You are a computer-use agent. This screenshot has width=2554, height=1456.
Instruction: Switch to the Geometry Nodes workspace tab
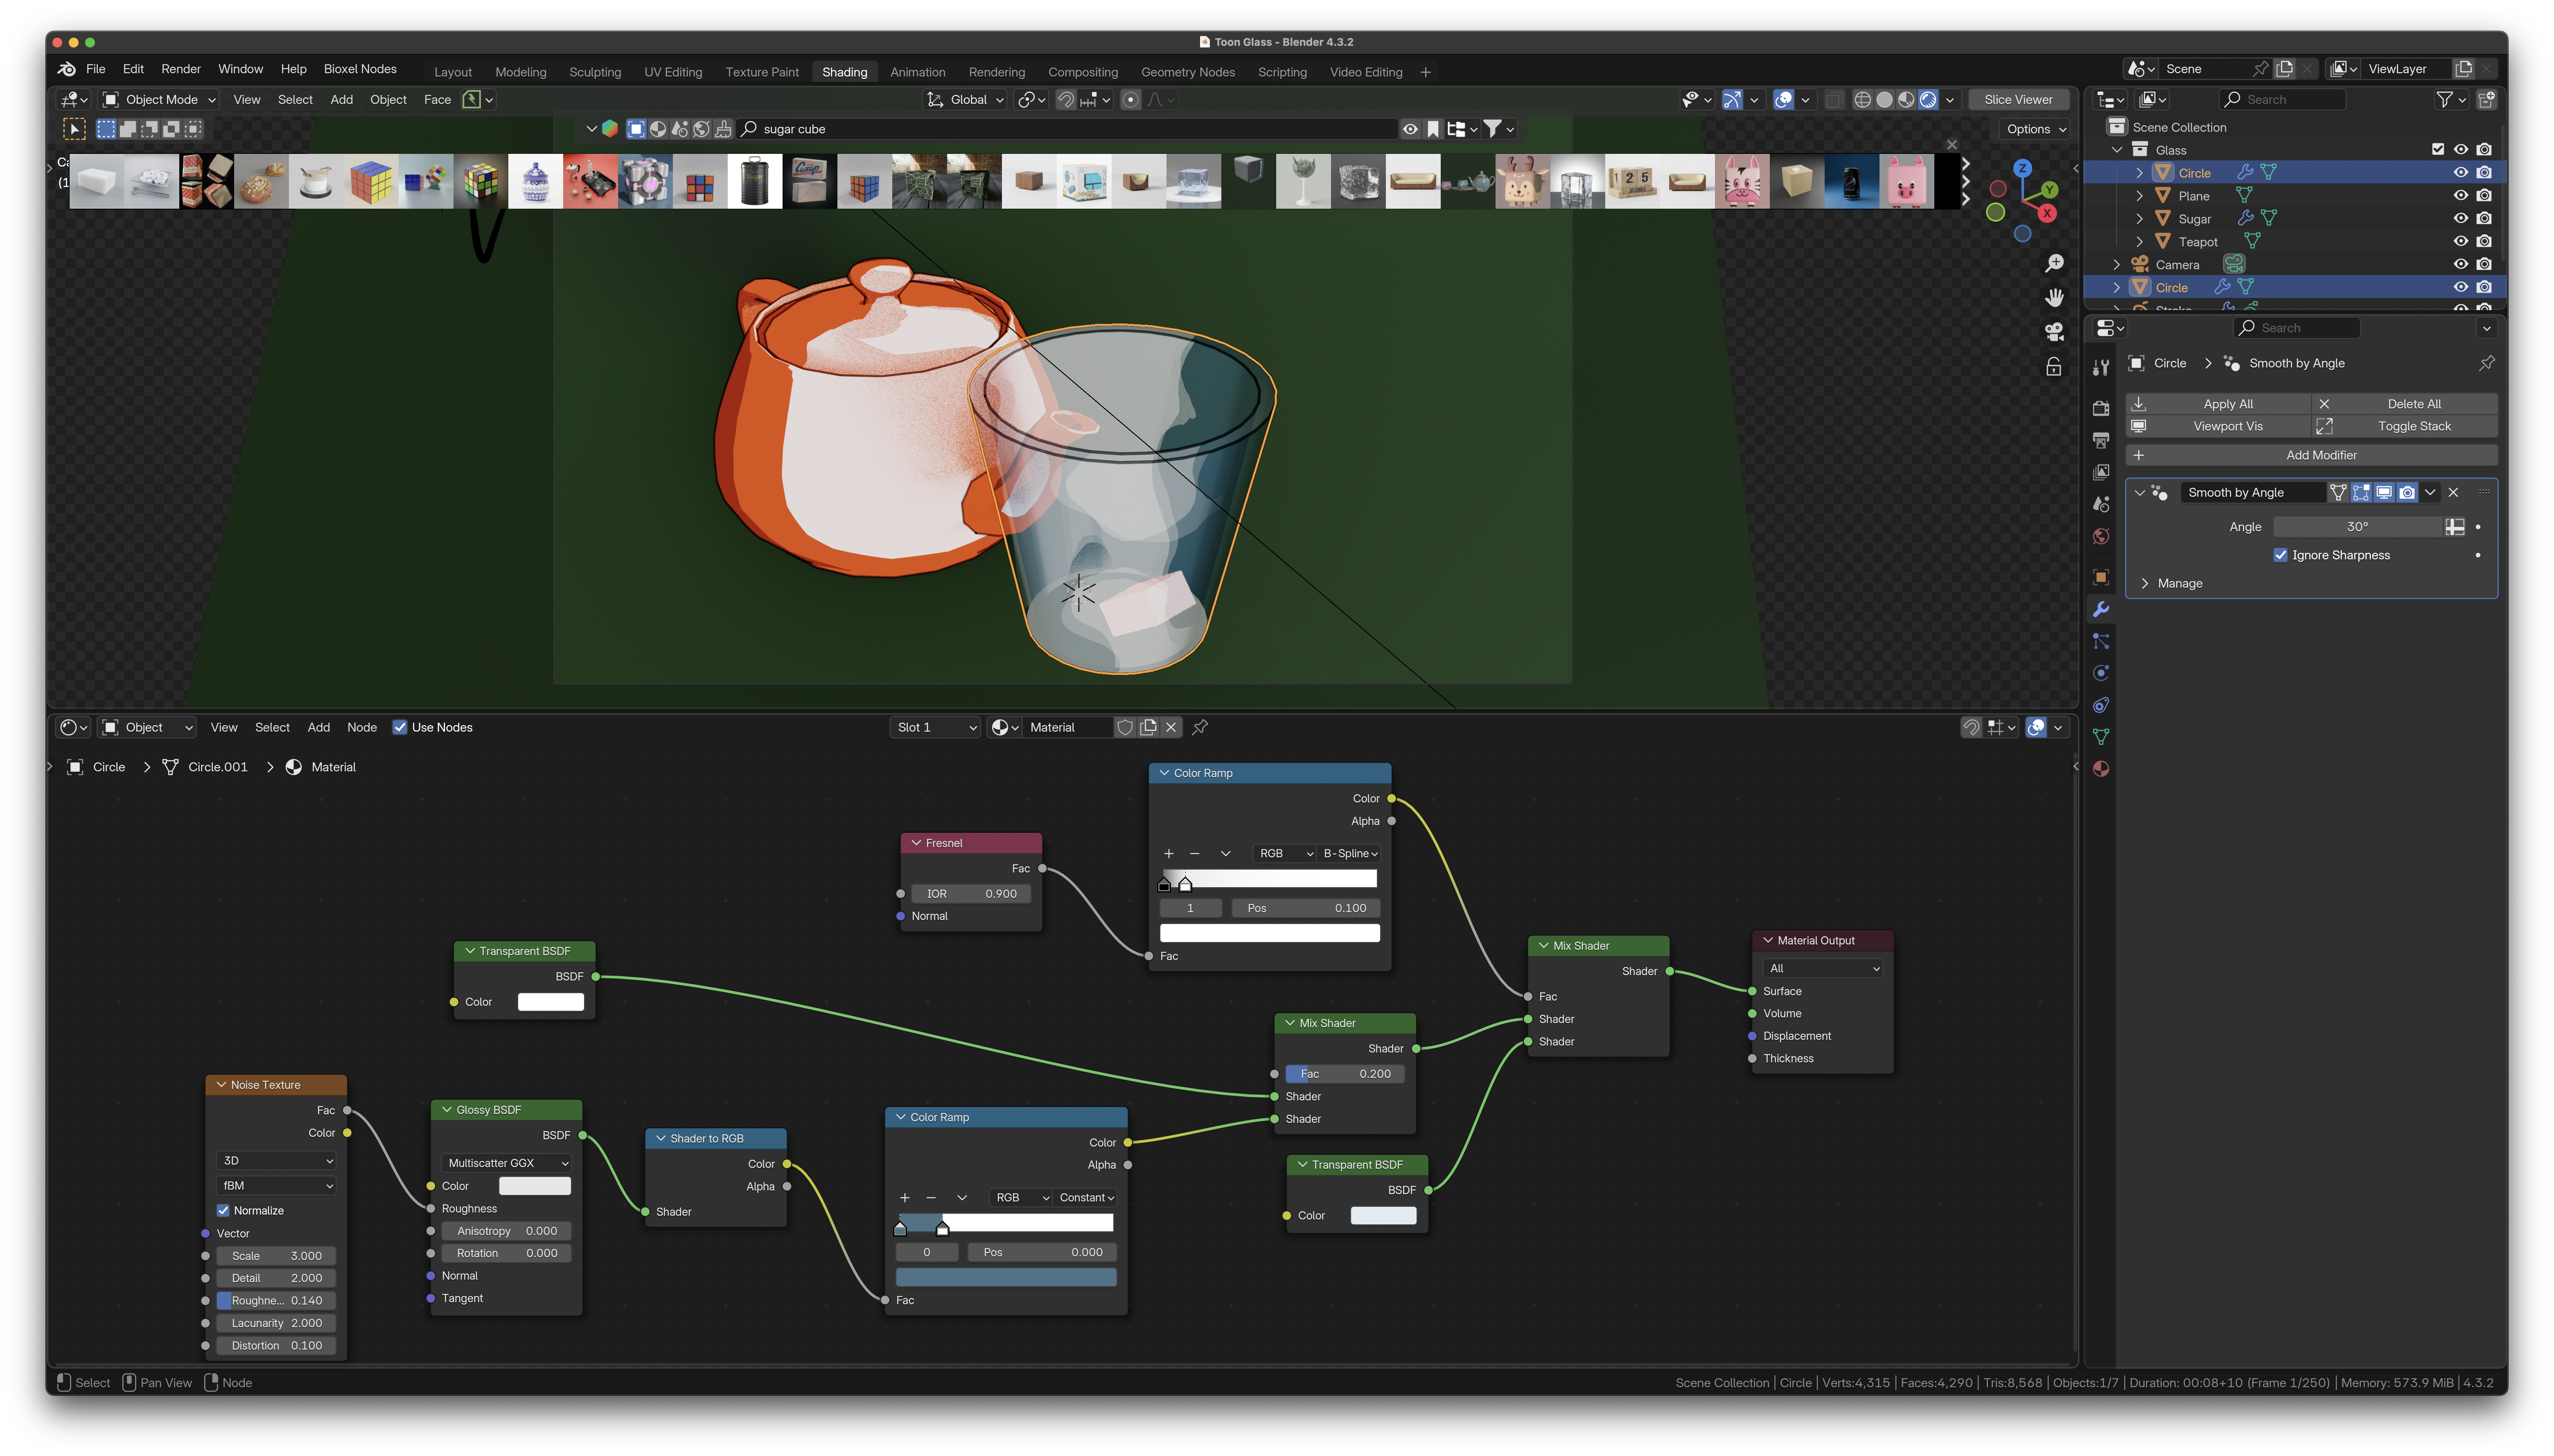coord(1188,72)
